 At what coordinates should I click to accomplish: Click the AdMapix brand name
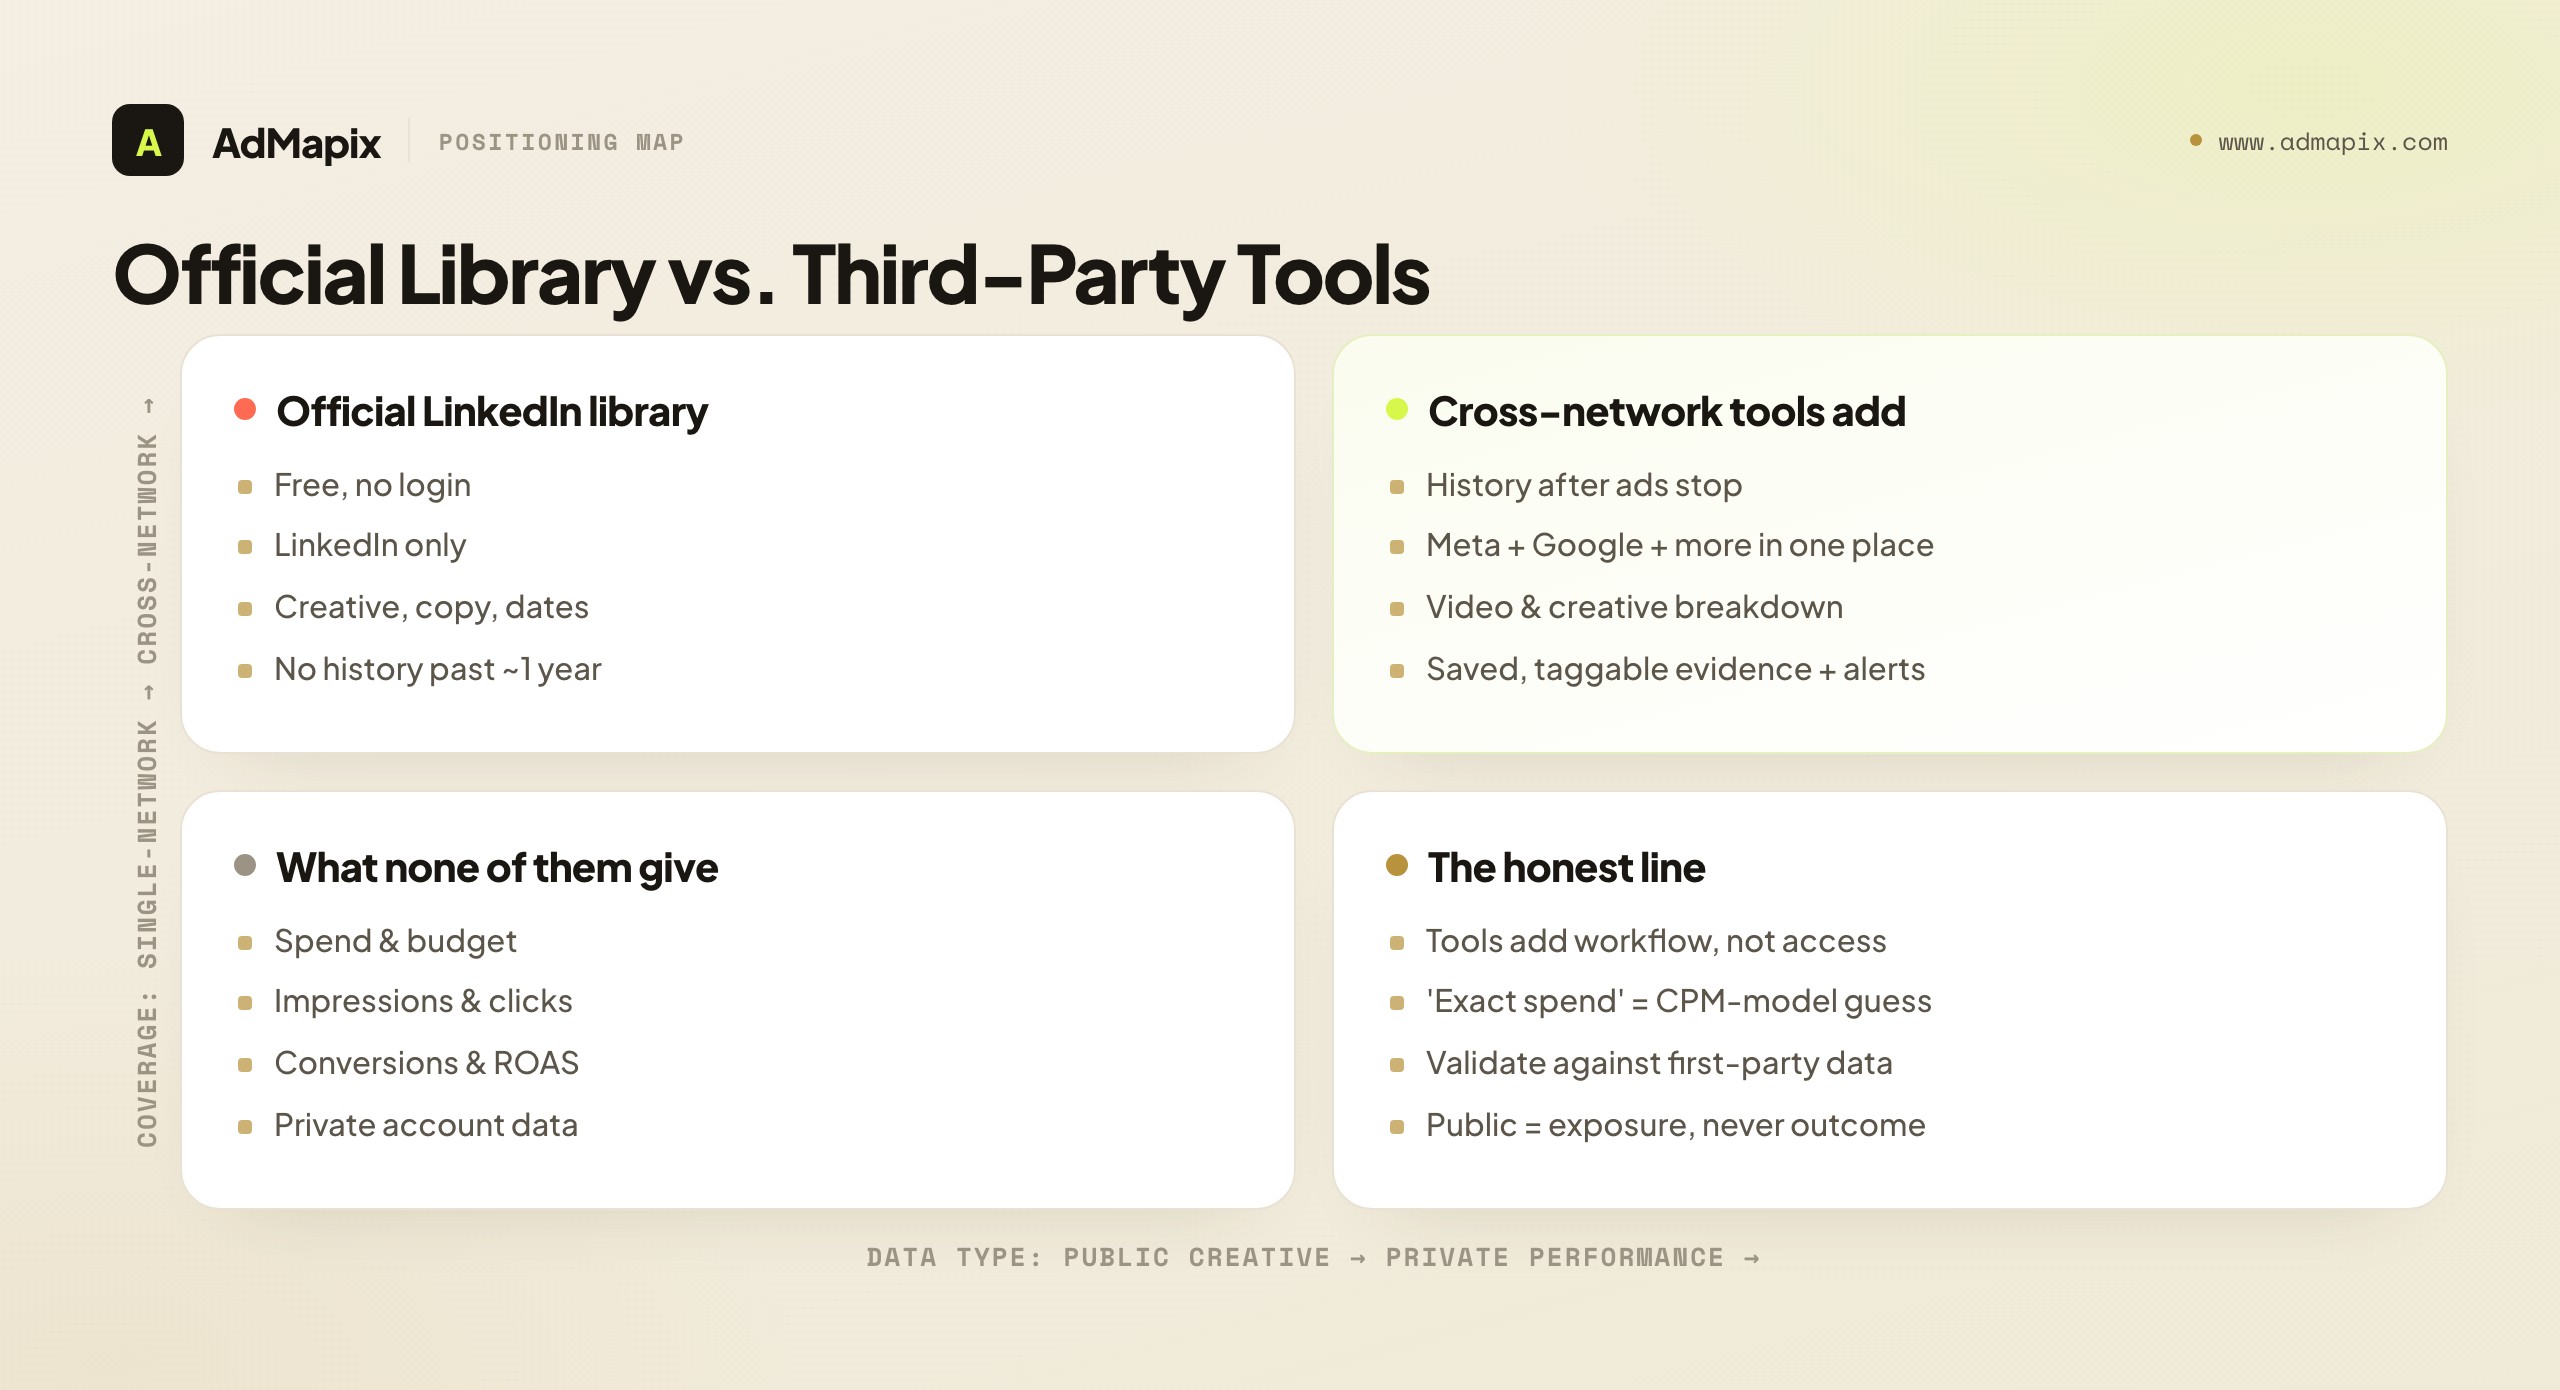click(296, 143)
